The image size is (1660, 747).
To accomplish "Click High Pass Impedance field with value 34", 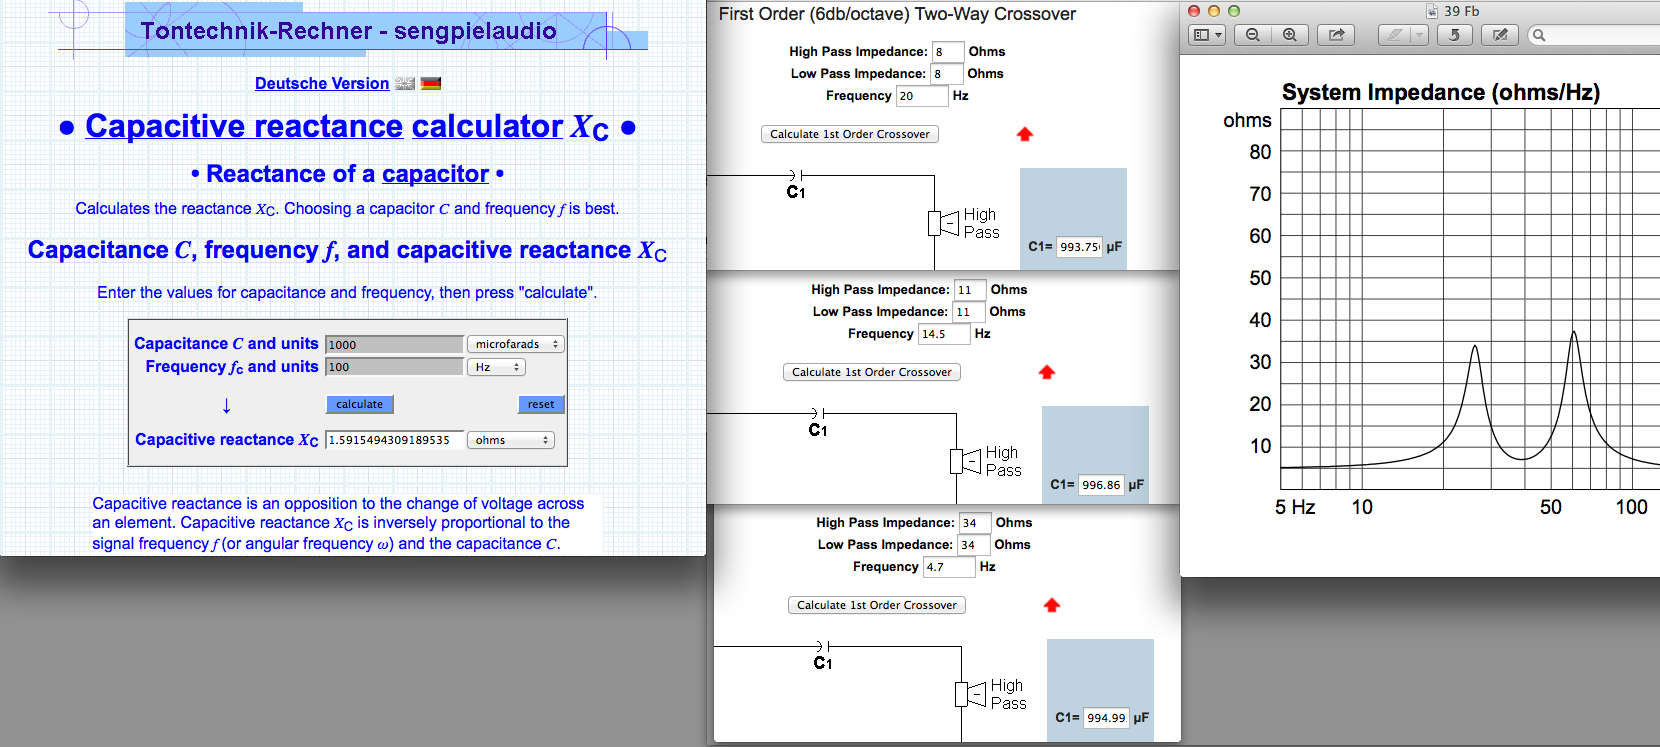I will point(975,523).
